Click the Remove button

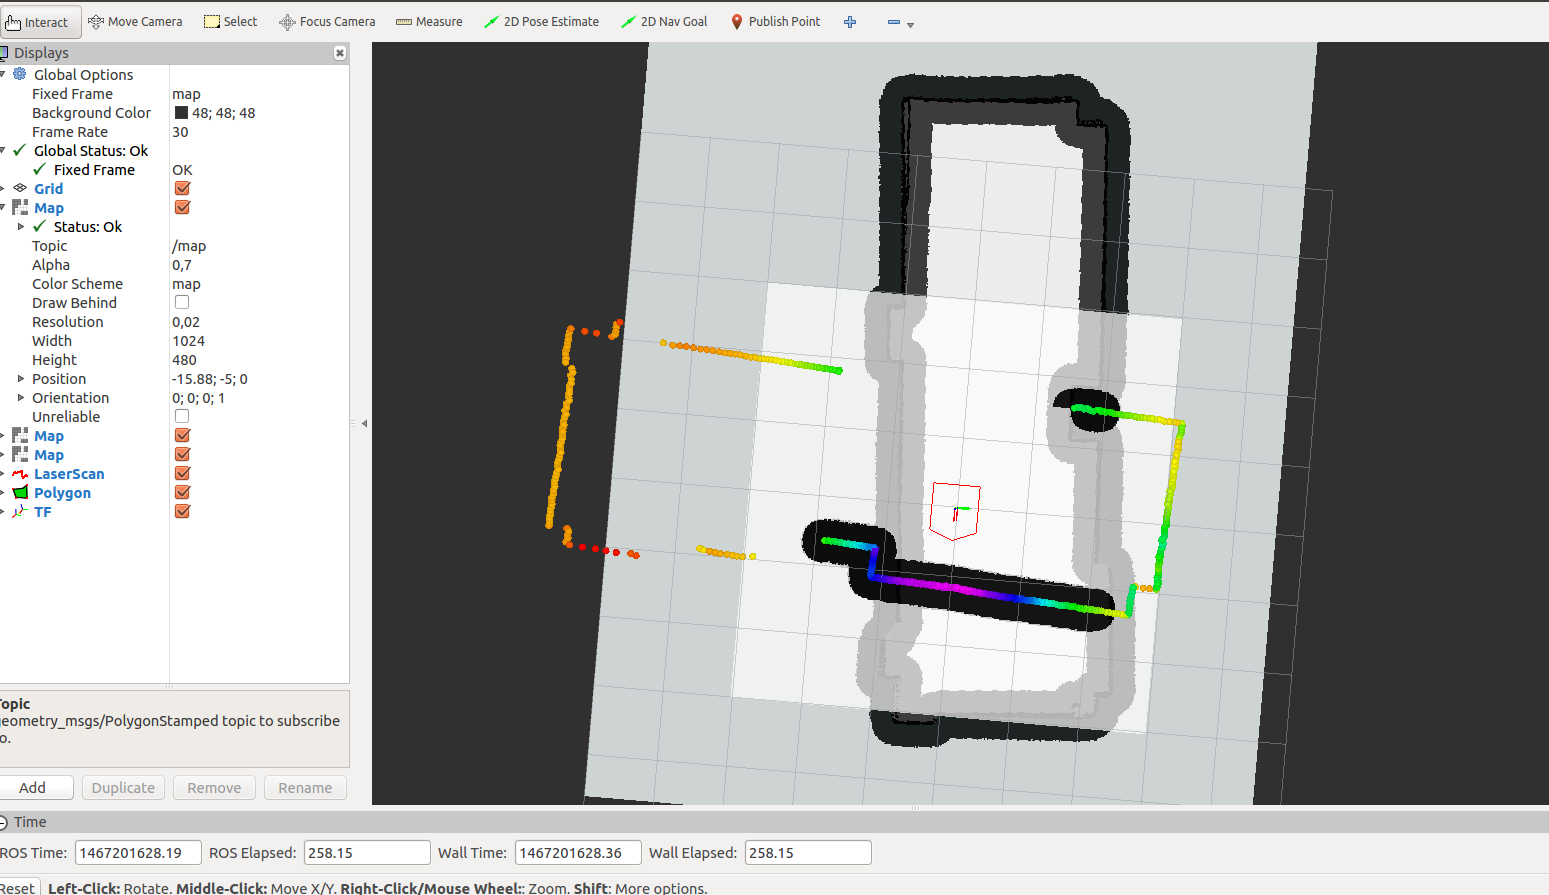click(214, 788)
